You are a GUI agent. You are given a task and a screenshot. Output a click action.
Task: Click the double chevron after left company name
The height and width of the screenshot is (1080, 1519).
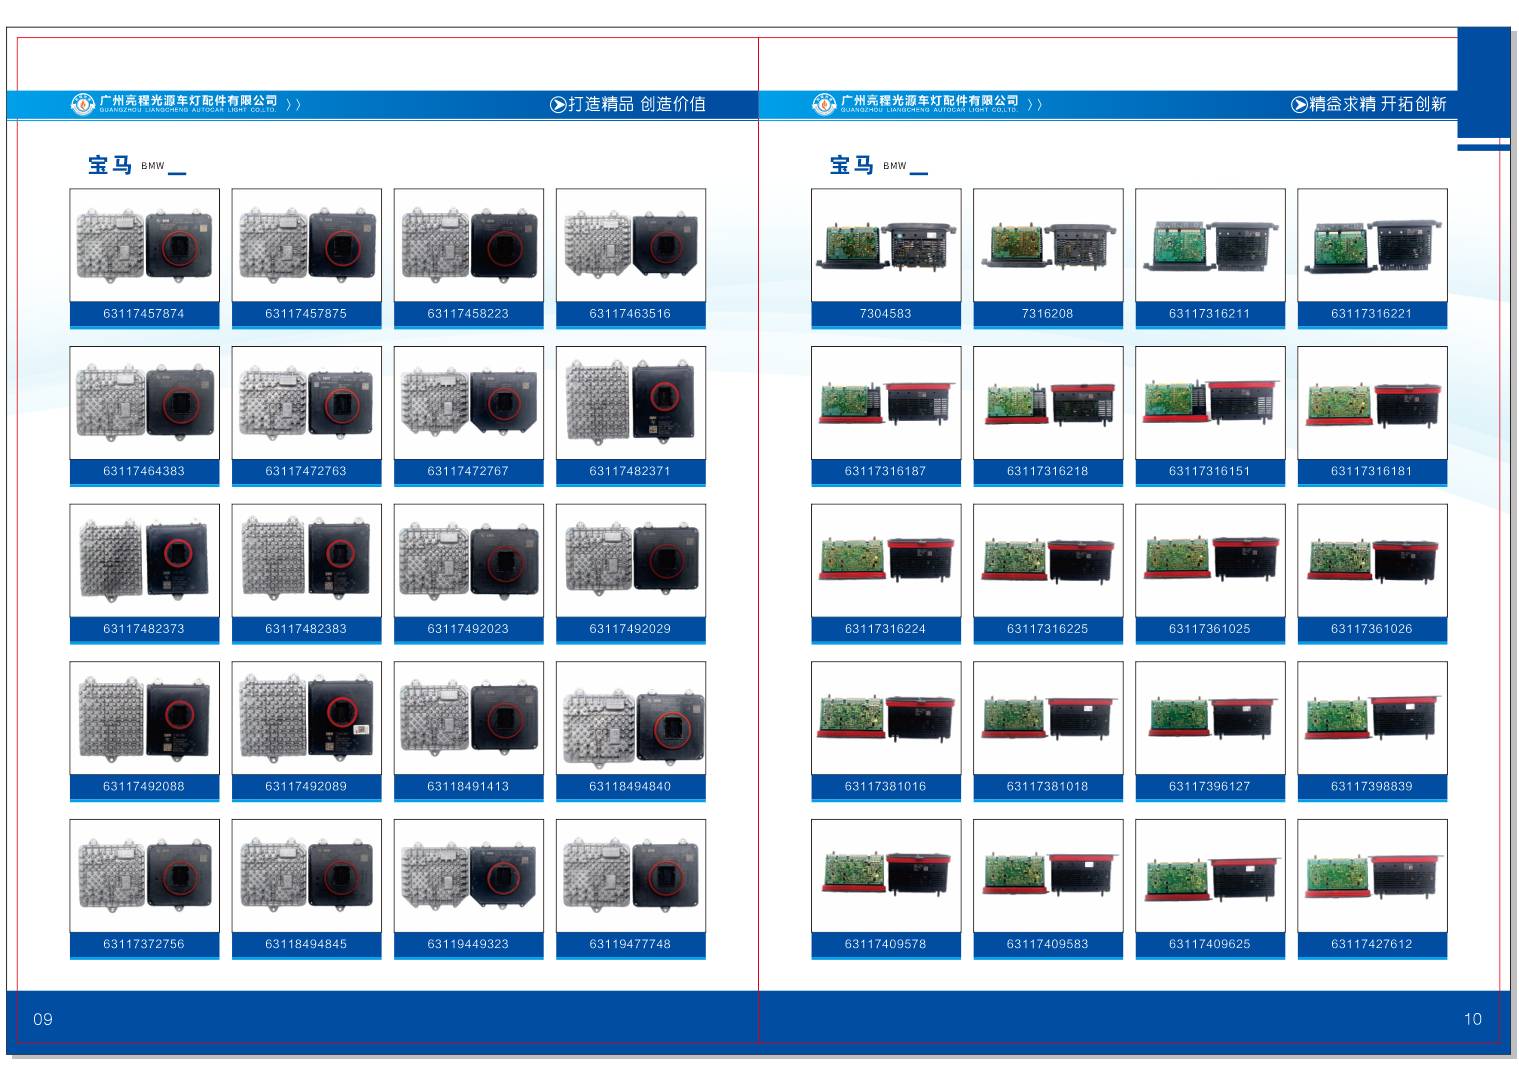pyautogui.click(x=293, y=104)
